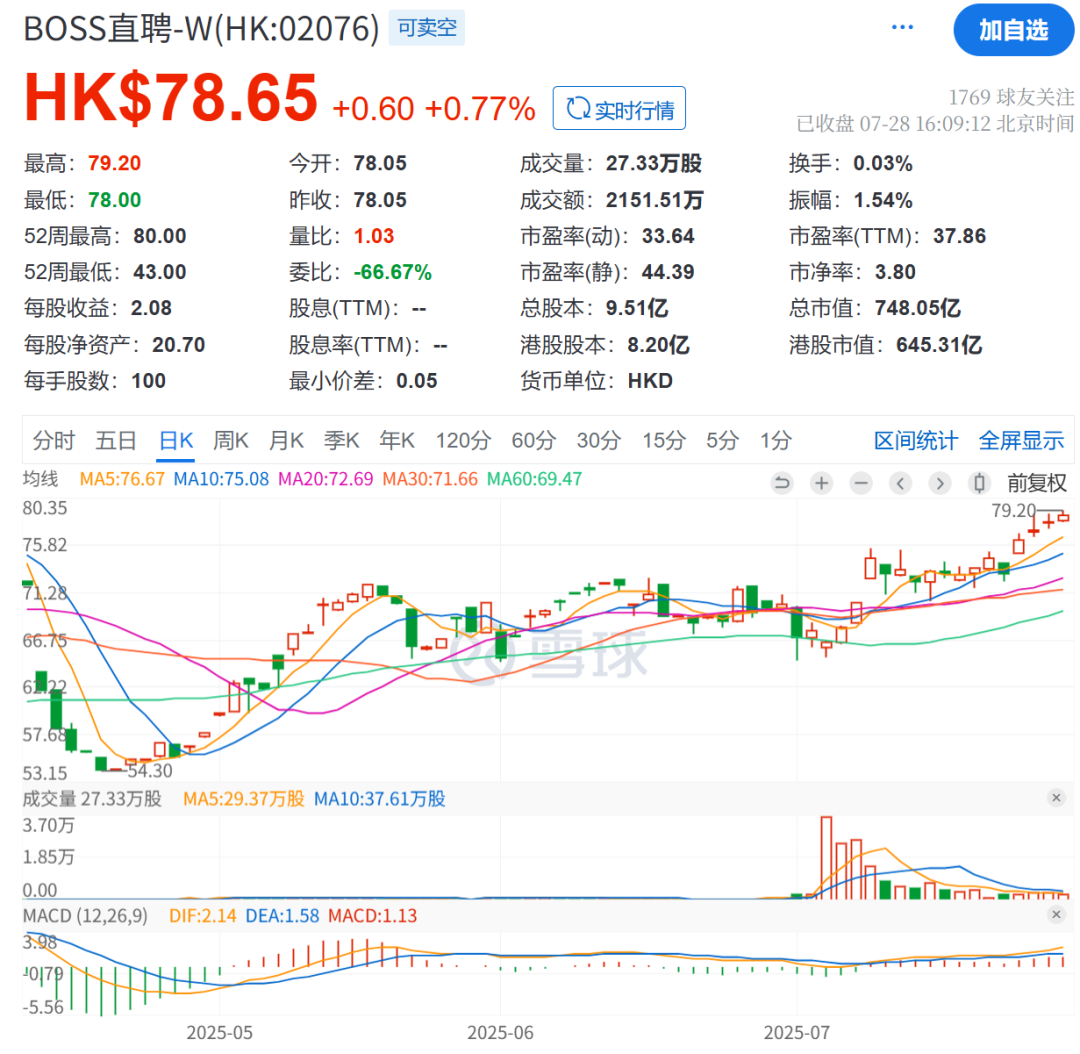Show the 15分 interval chart

665,440
